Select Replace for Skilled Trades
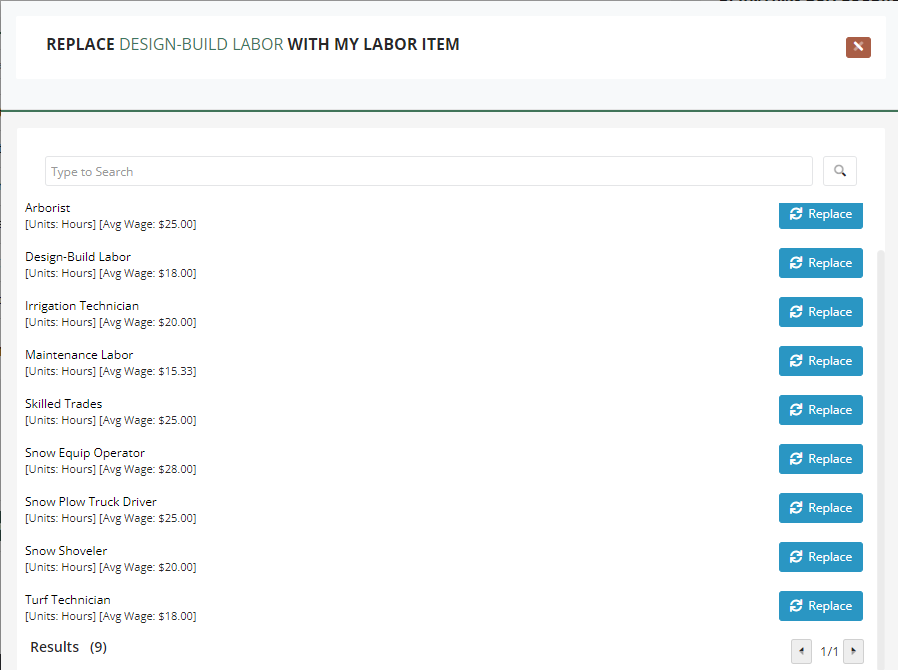 [820, 410]
